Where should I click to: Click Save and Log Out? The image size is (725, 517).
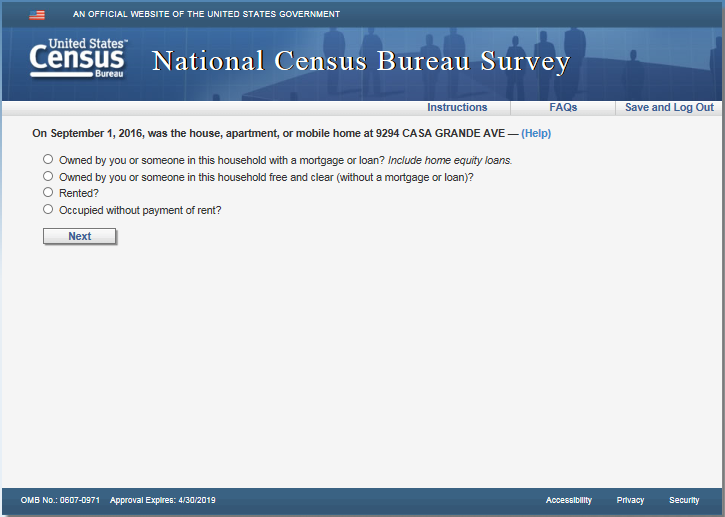(669, 108)
